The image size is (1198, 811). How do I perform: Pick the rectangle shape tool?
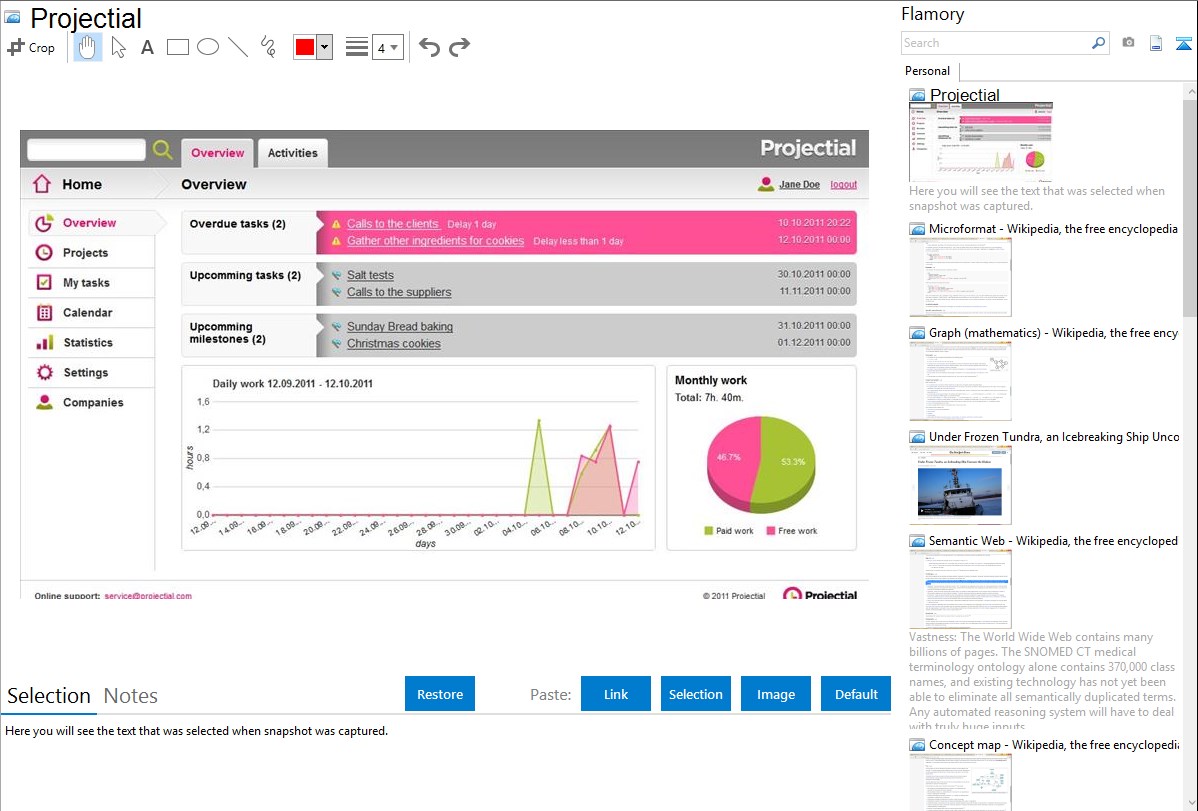(x=177, y=47)
